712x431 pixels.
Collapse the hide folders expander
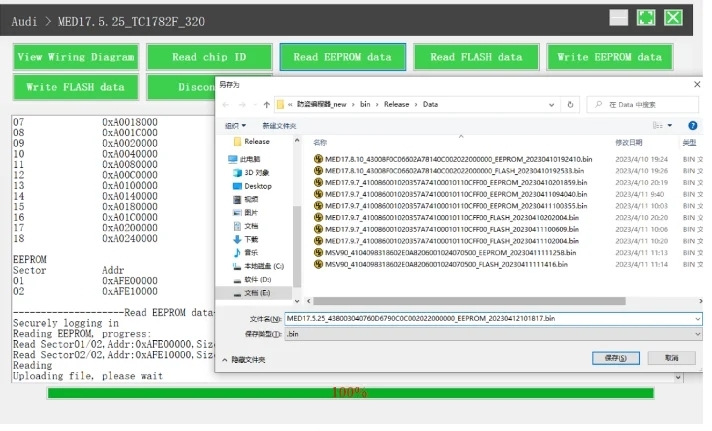[x=244, y=360]
